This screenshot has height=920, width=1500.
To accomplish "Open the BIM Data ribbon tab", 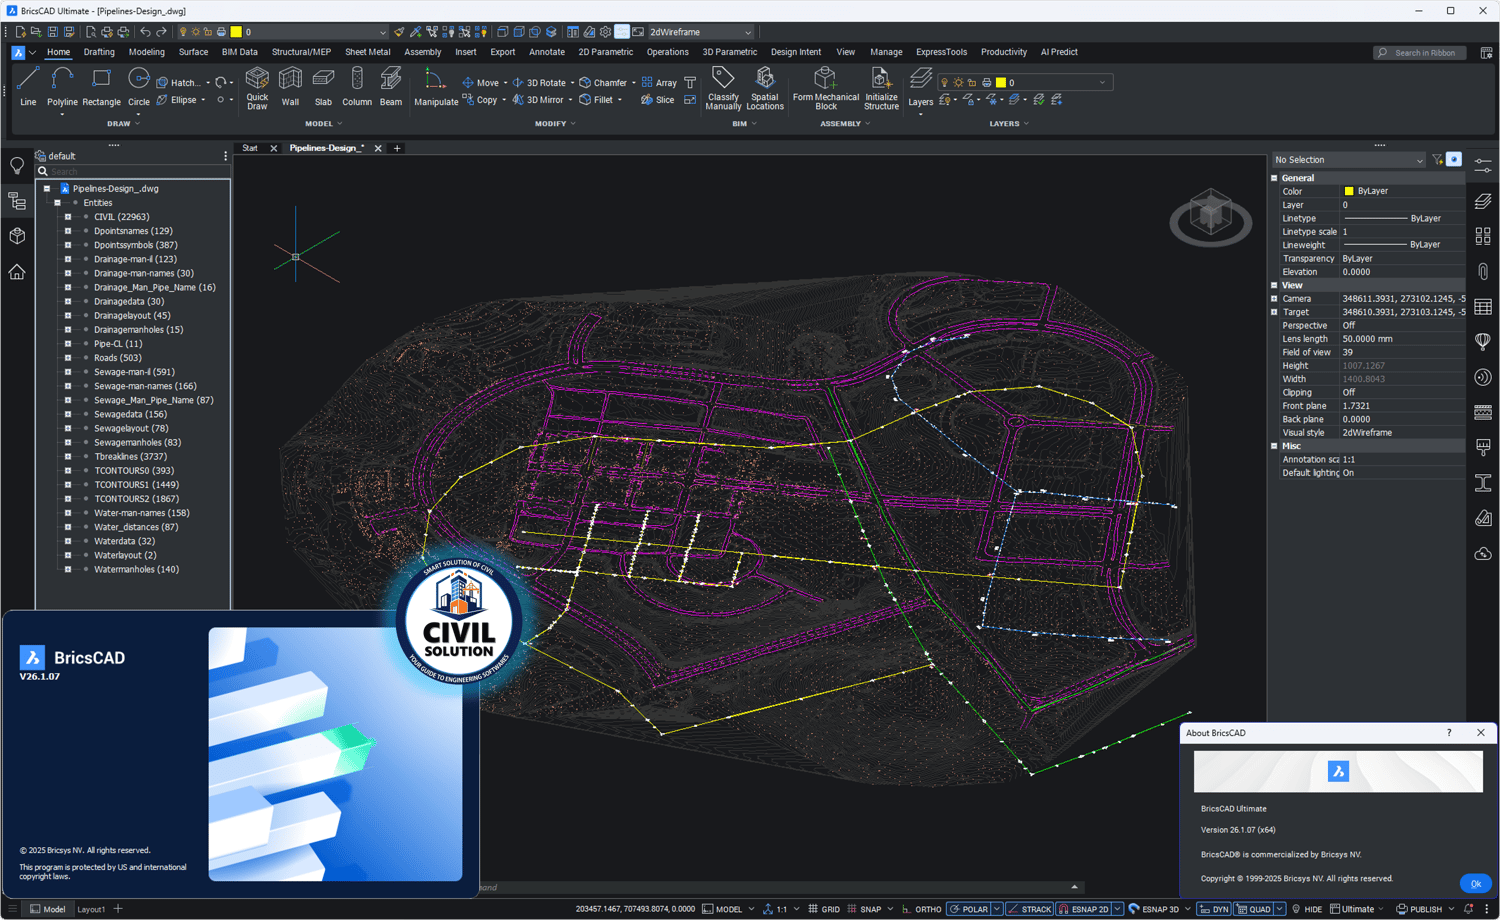I will pos(239,52).
